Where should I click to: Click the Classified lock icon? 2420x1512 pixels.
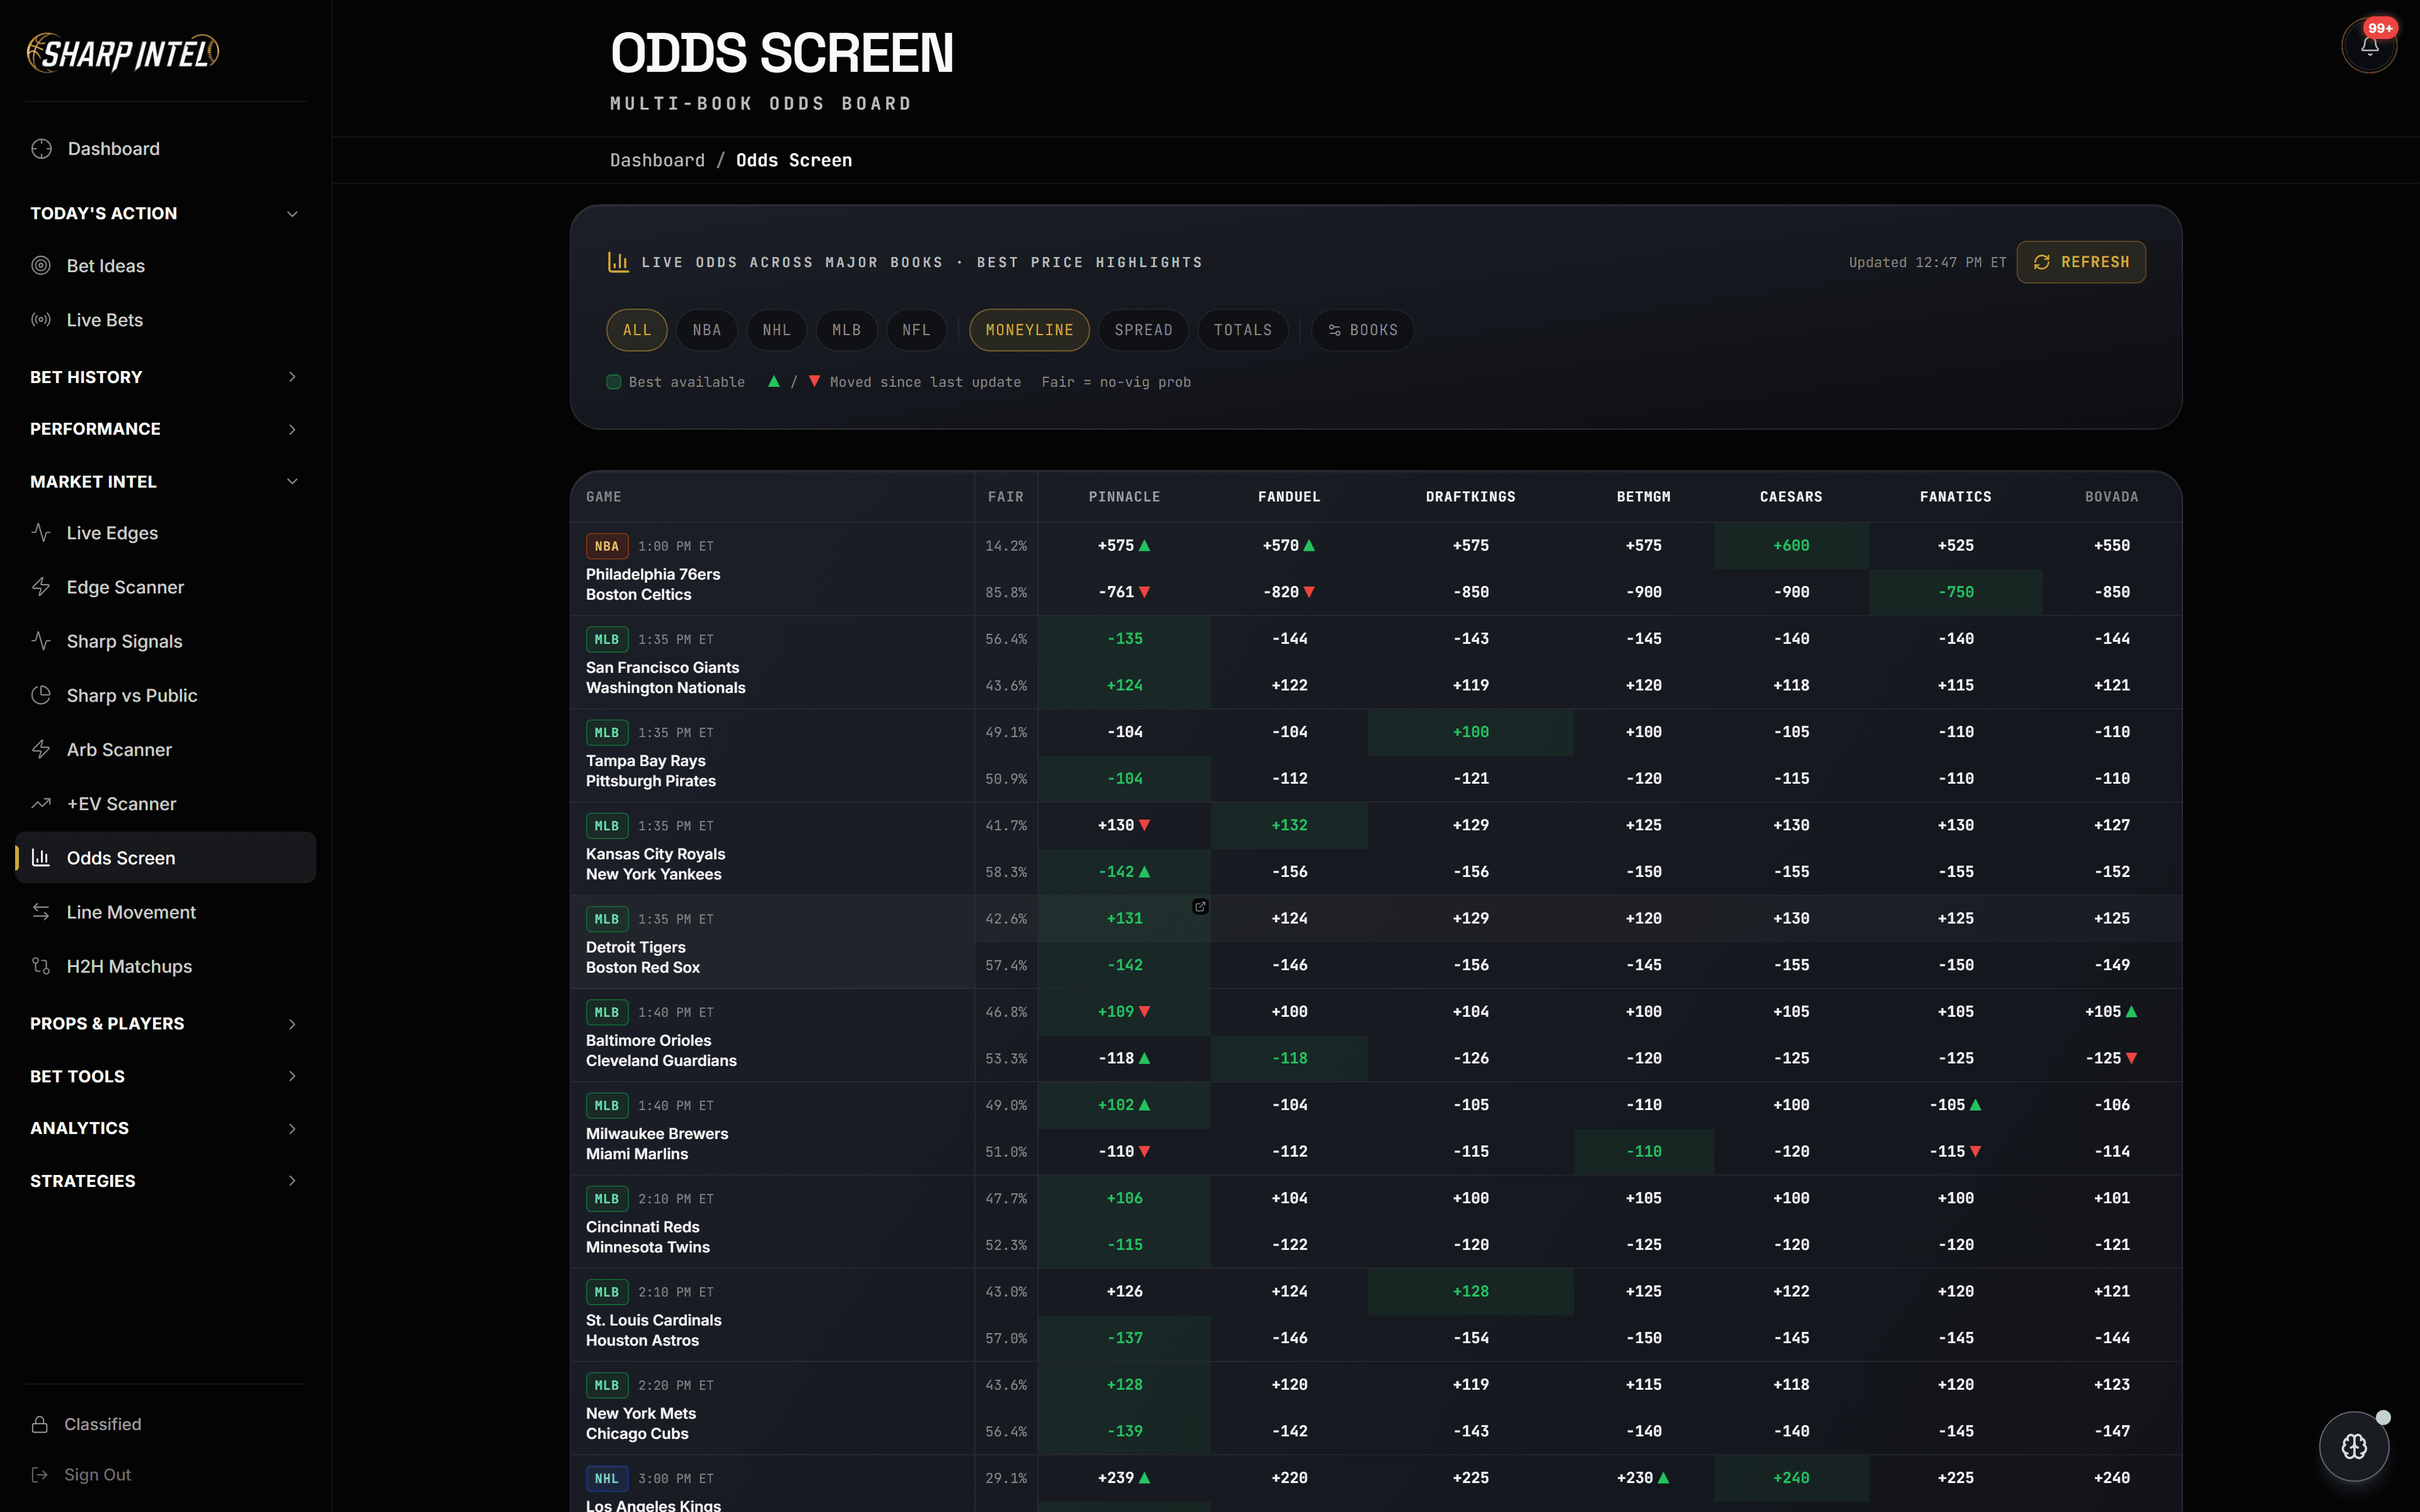coord(40,1424)
